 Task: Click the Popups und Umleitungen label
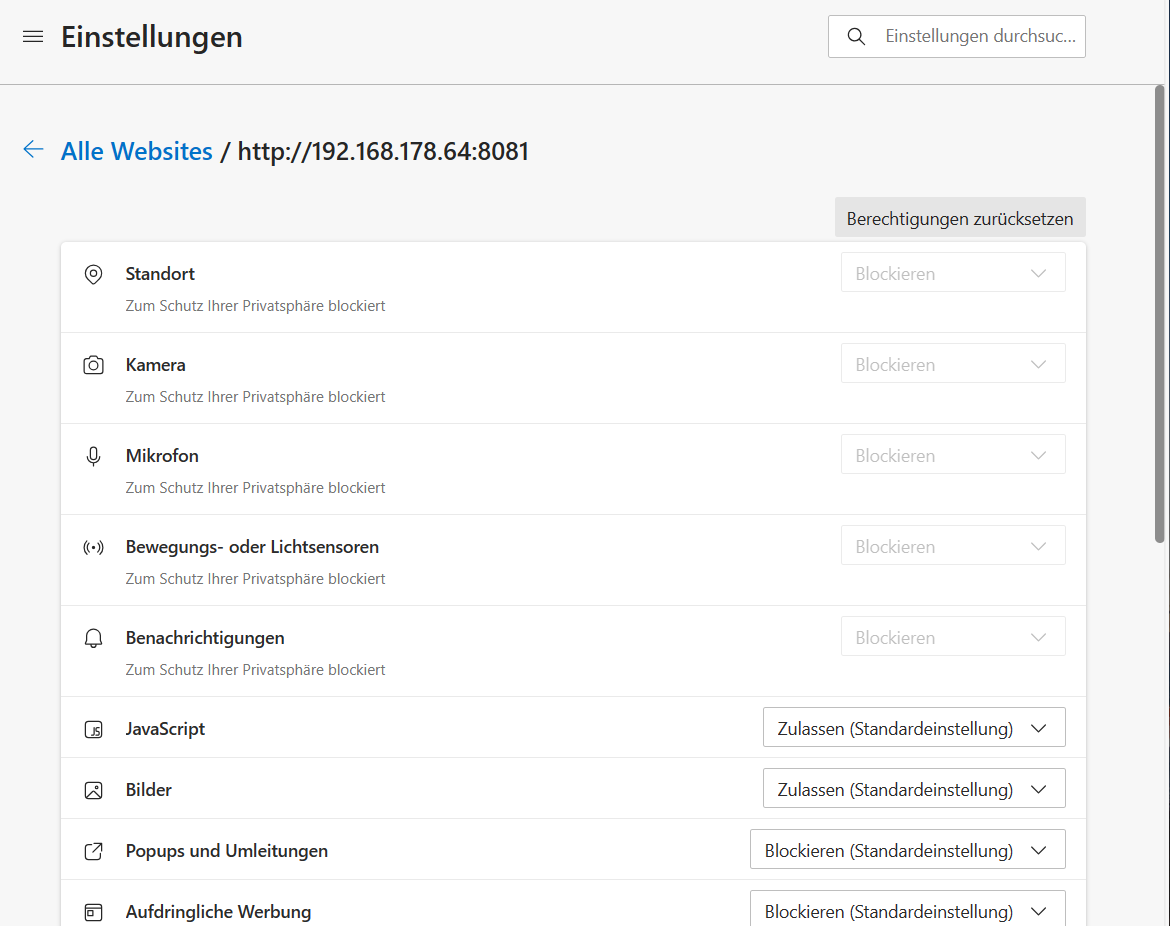pos(227,851)
